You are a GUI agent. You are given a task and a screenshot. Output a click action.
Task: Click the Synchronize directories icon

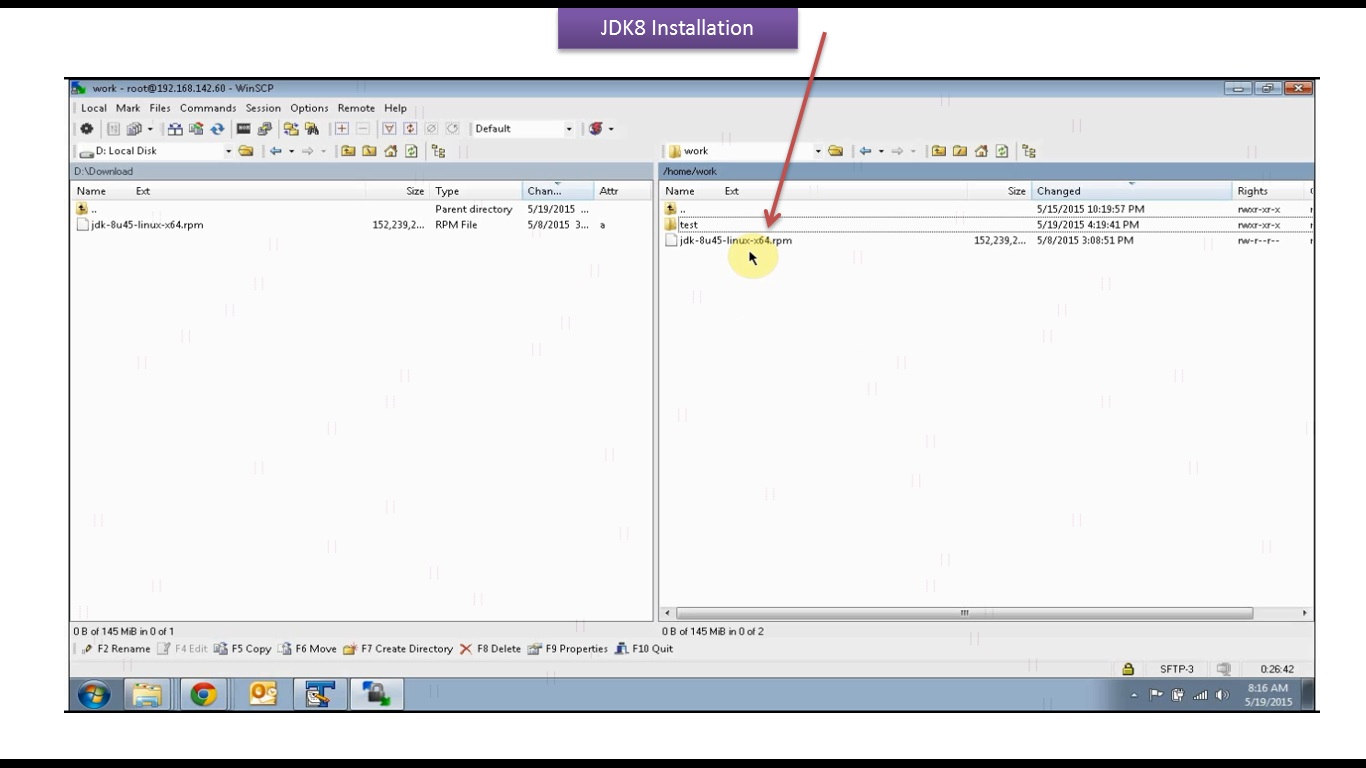coord(196,129)
